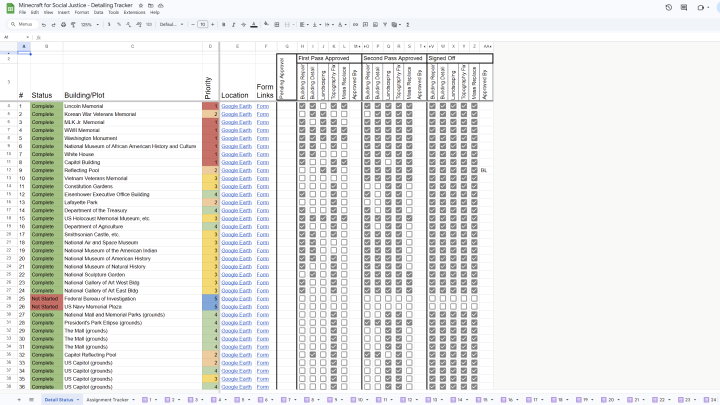Image resolution: width=720 pixels, height=405 pixels.
Task: Insert a link from toolbar
Action: pyautogui.click(x=355, y=24)
